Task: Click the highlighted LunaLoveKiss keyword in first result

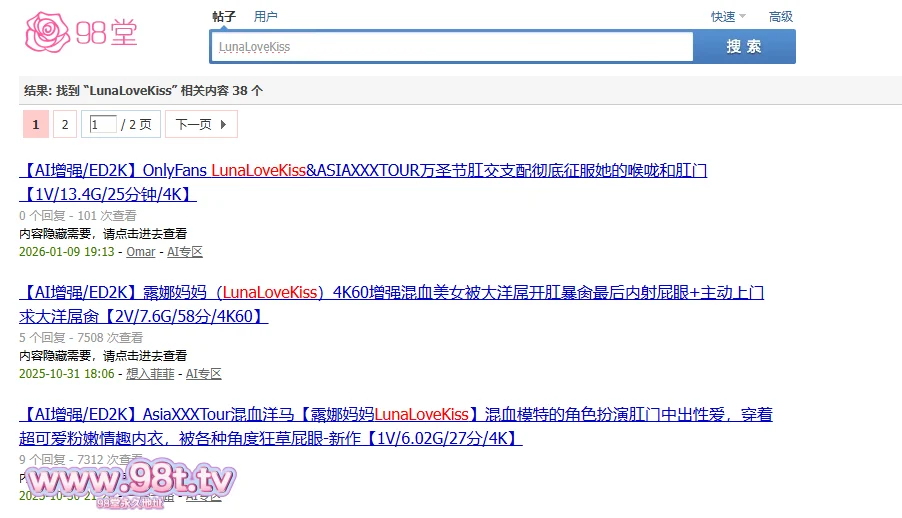Action: tap(258, 171)
